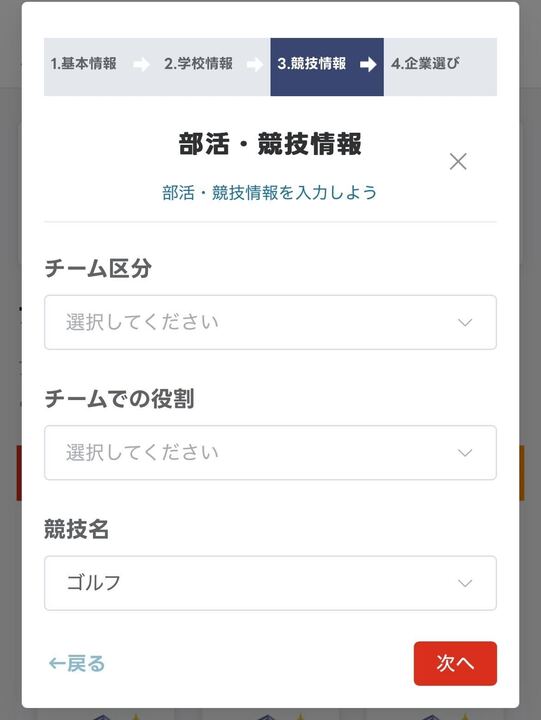Click the チーム区分 field label
541x720 pixels.
[x=98, y=268]
